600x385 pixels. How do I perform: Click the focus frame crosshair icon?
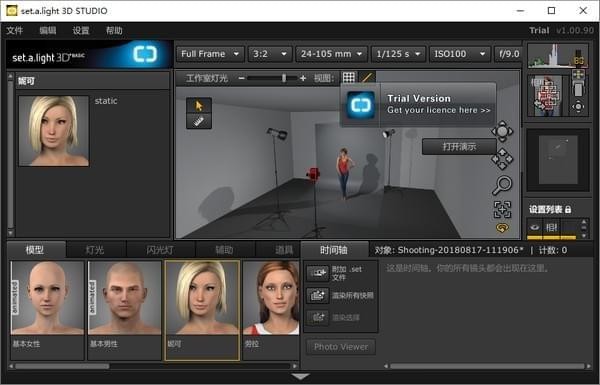502,210
